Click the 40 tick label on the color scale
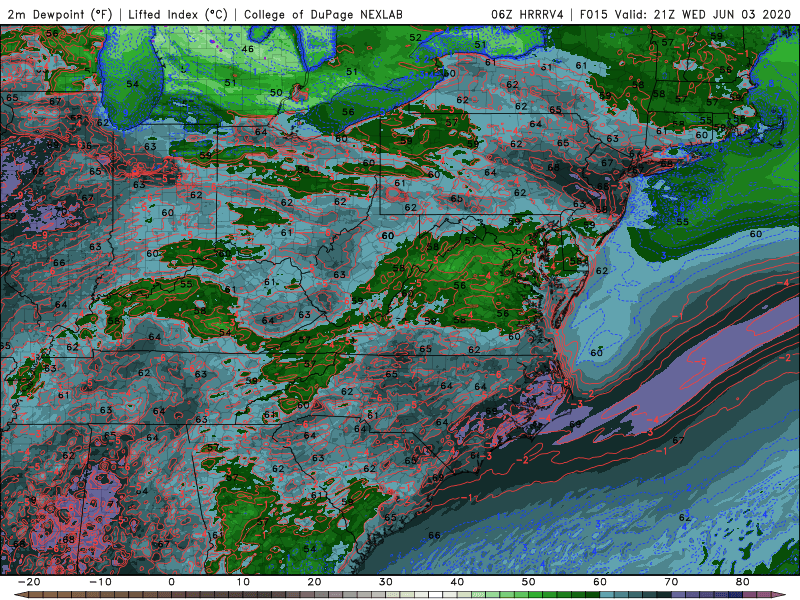This screenshot has width=800, height=600. pos(457,582)
